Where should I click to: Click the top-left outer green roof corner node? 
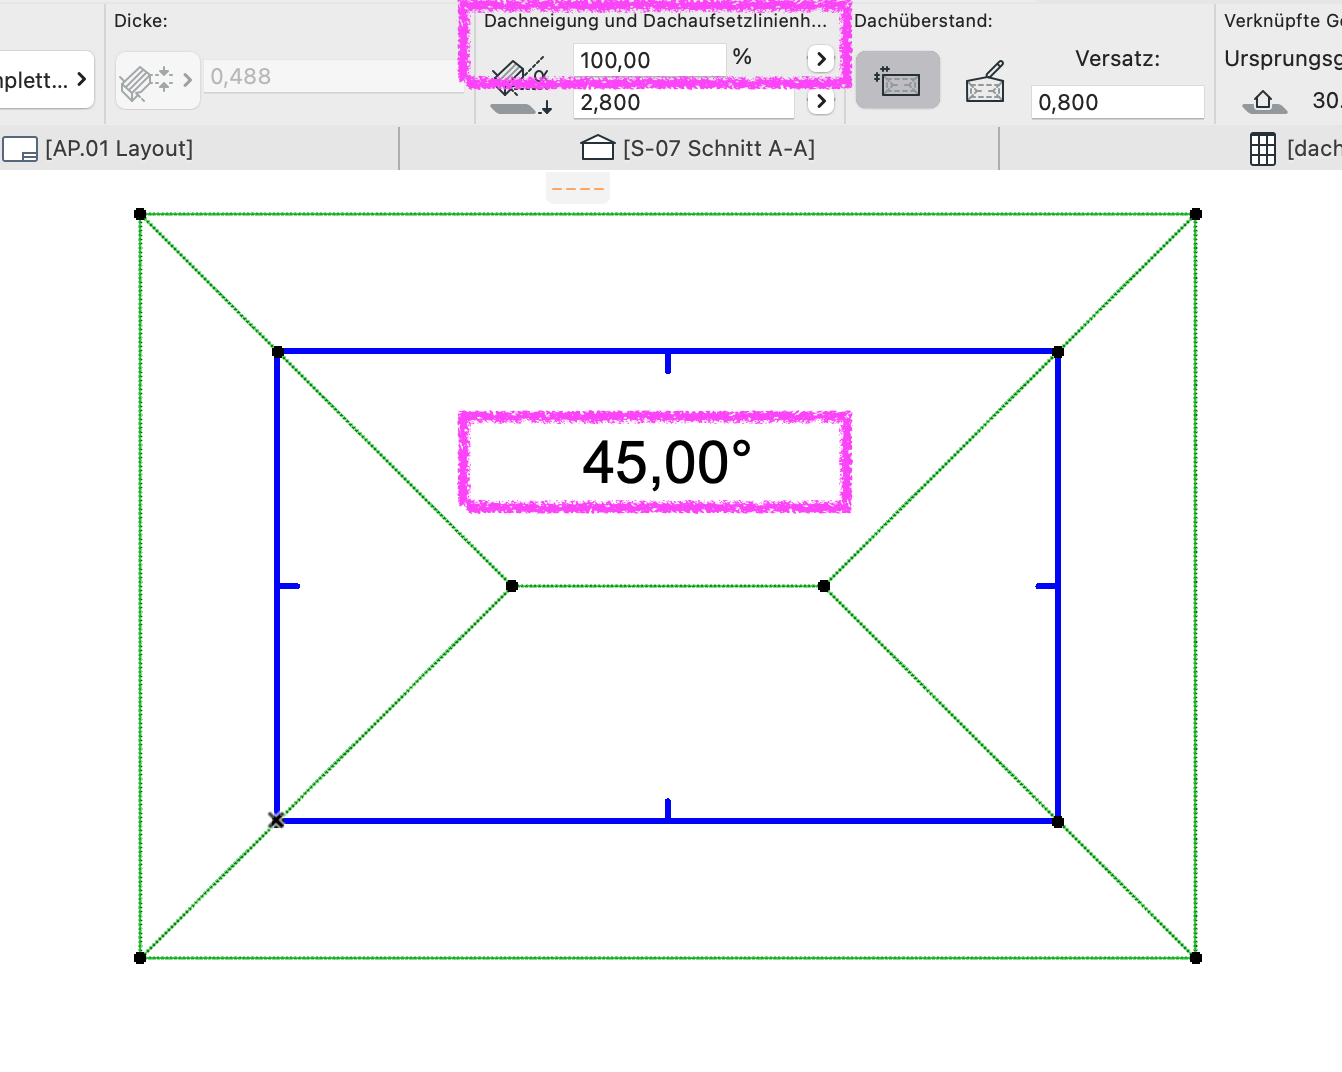140,214
